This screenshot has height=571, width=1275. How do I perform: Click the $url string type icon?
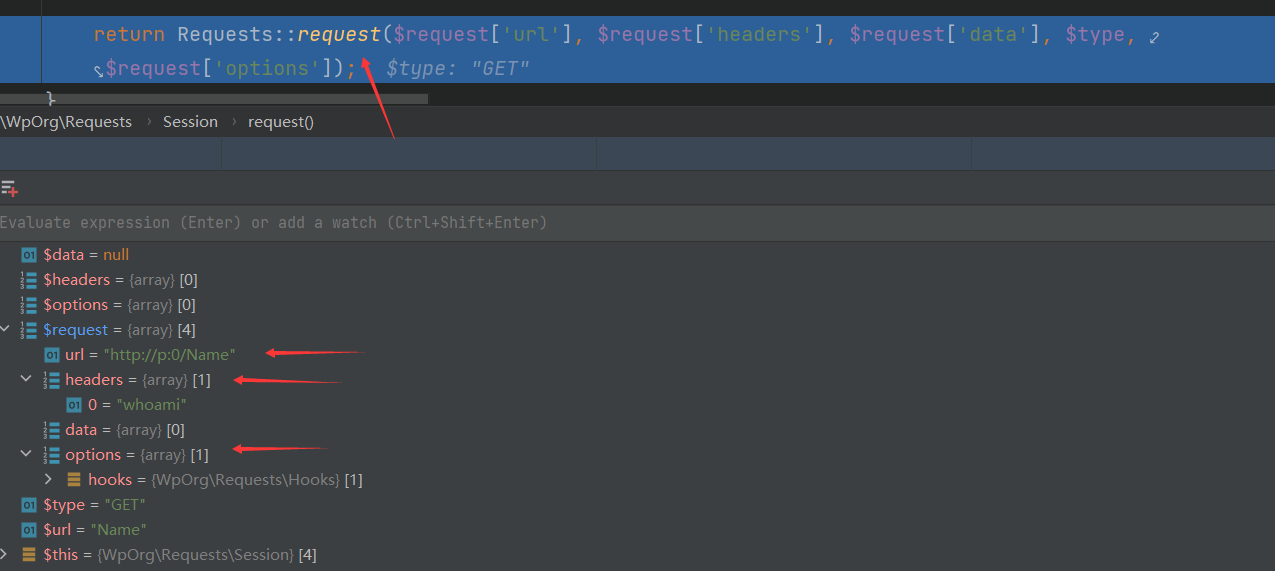coord(29,530)
